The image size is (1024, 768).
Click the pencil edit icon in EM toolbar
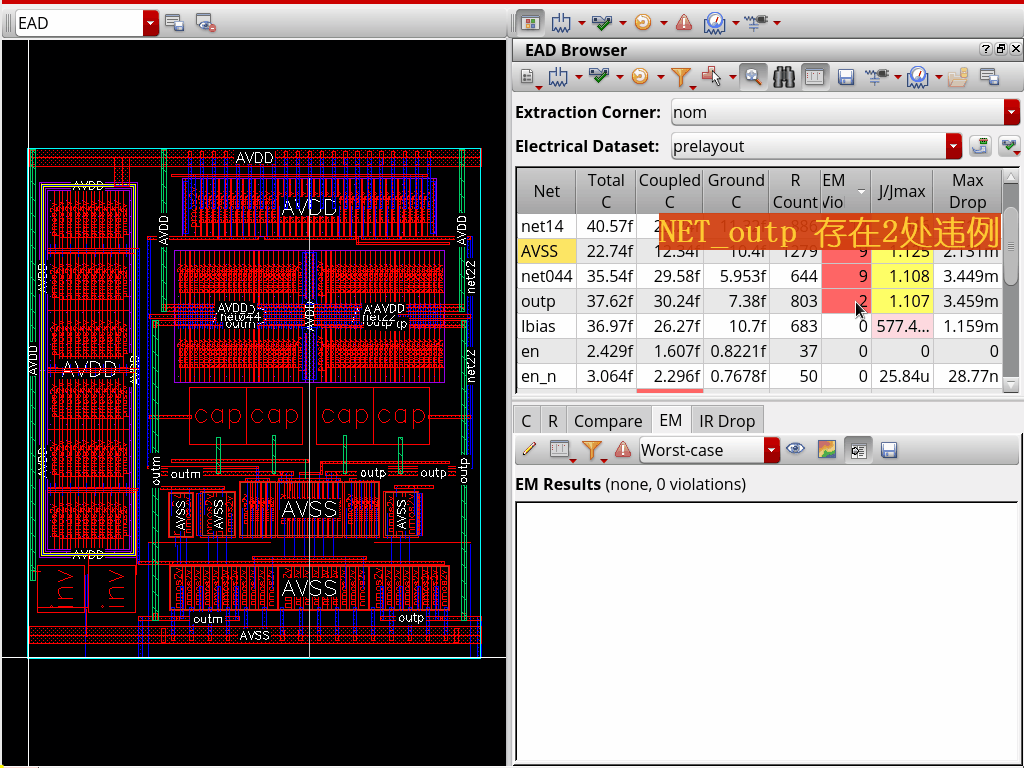click(529, 450)
